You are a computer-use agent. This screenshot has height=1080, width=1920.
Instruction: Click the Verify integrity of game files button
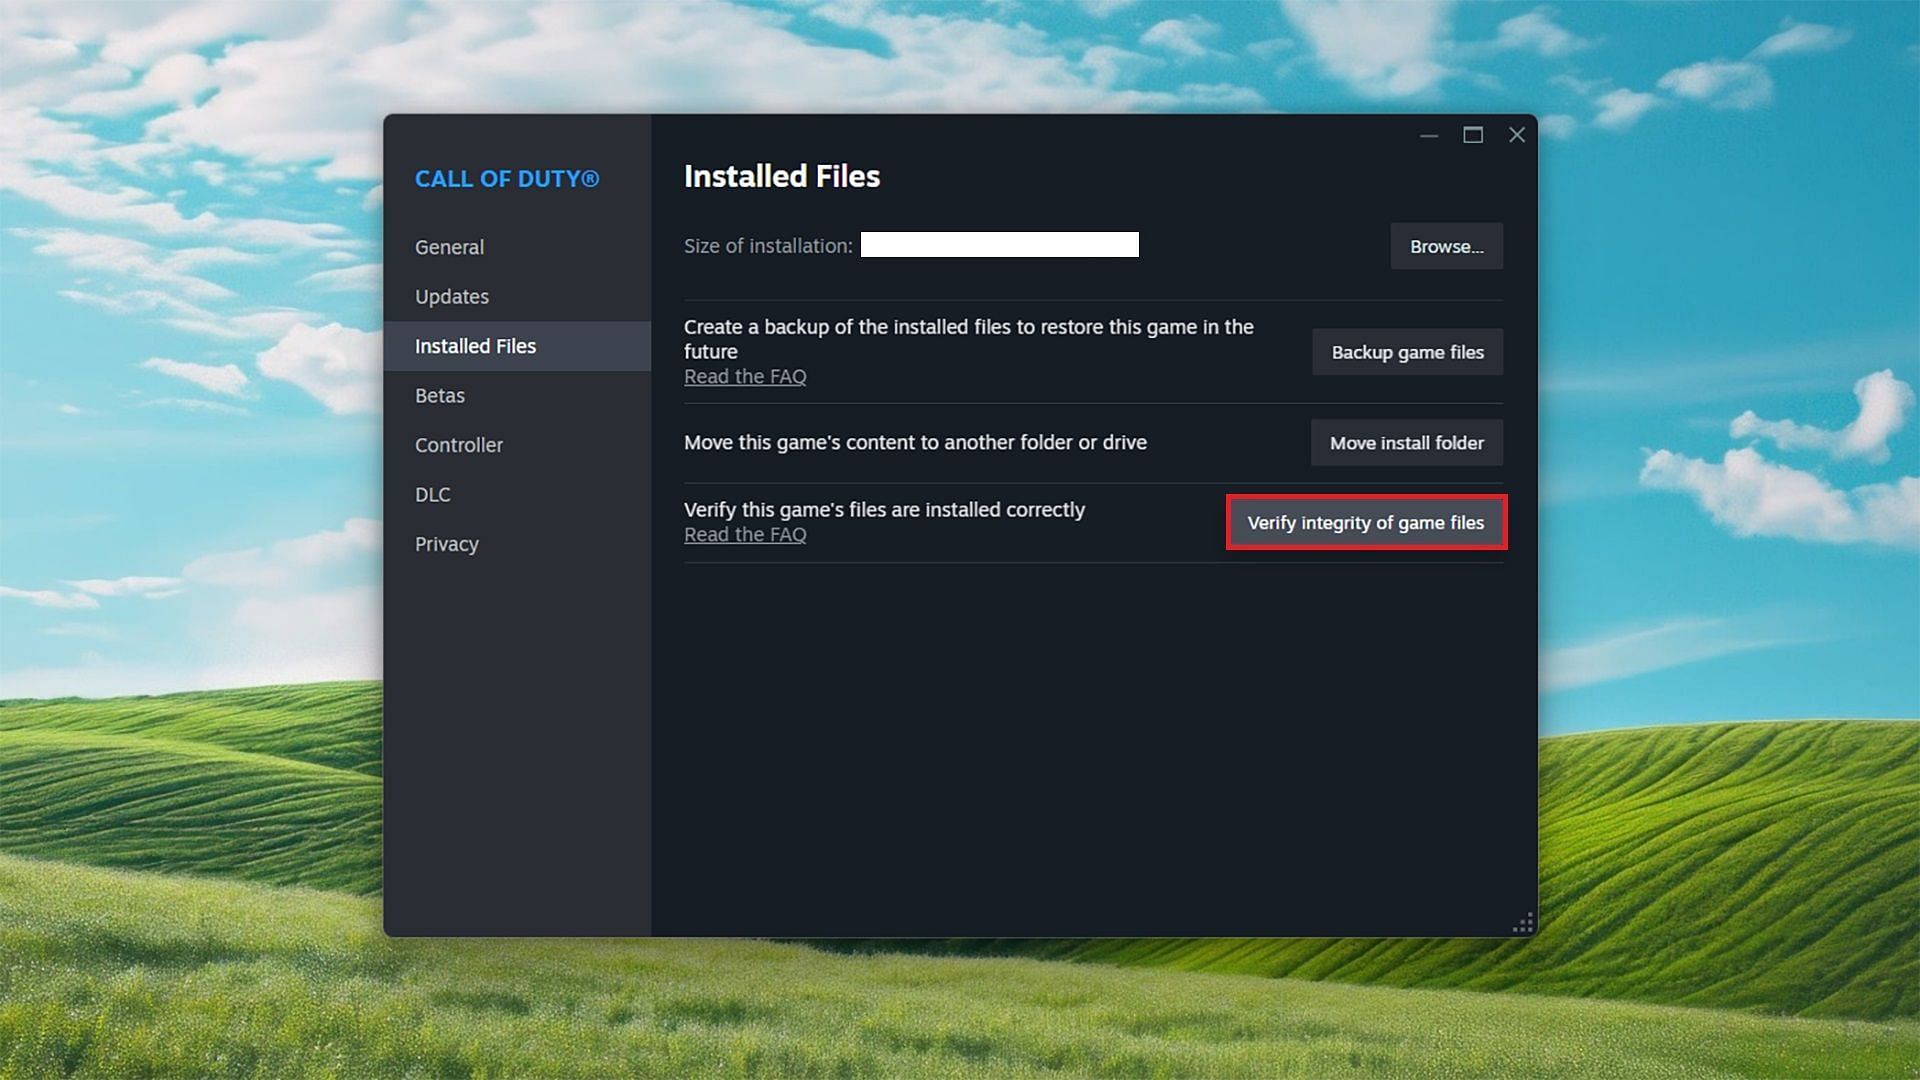pos(1365,522)
